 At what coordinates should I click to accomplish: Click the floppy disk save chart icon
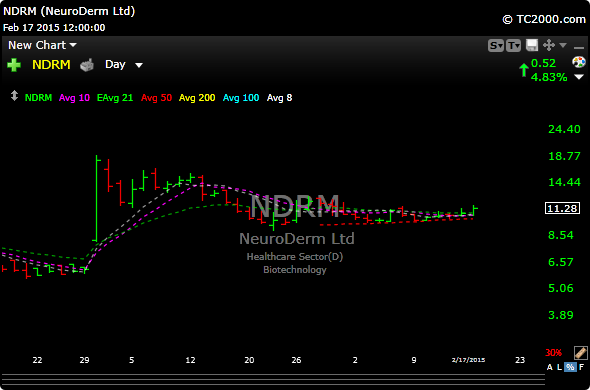coord(532,46)
